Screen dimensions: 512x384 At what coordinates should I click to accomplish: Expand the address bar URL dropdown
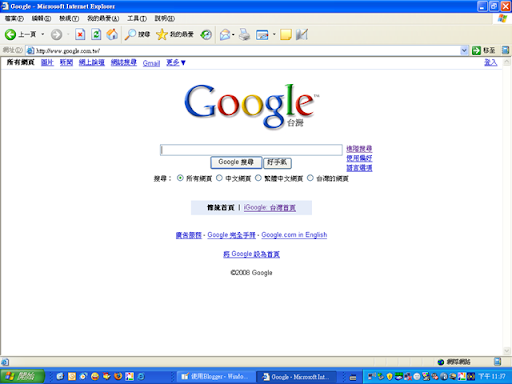(464, 51)
